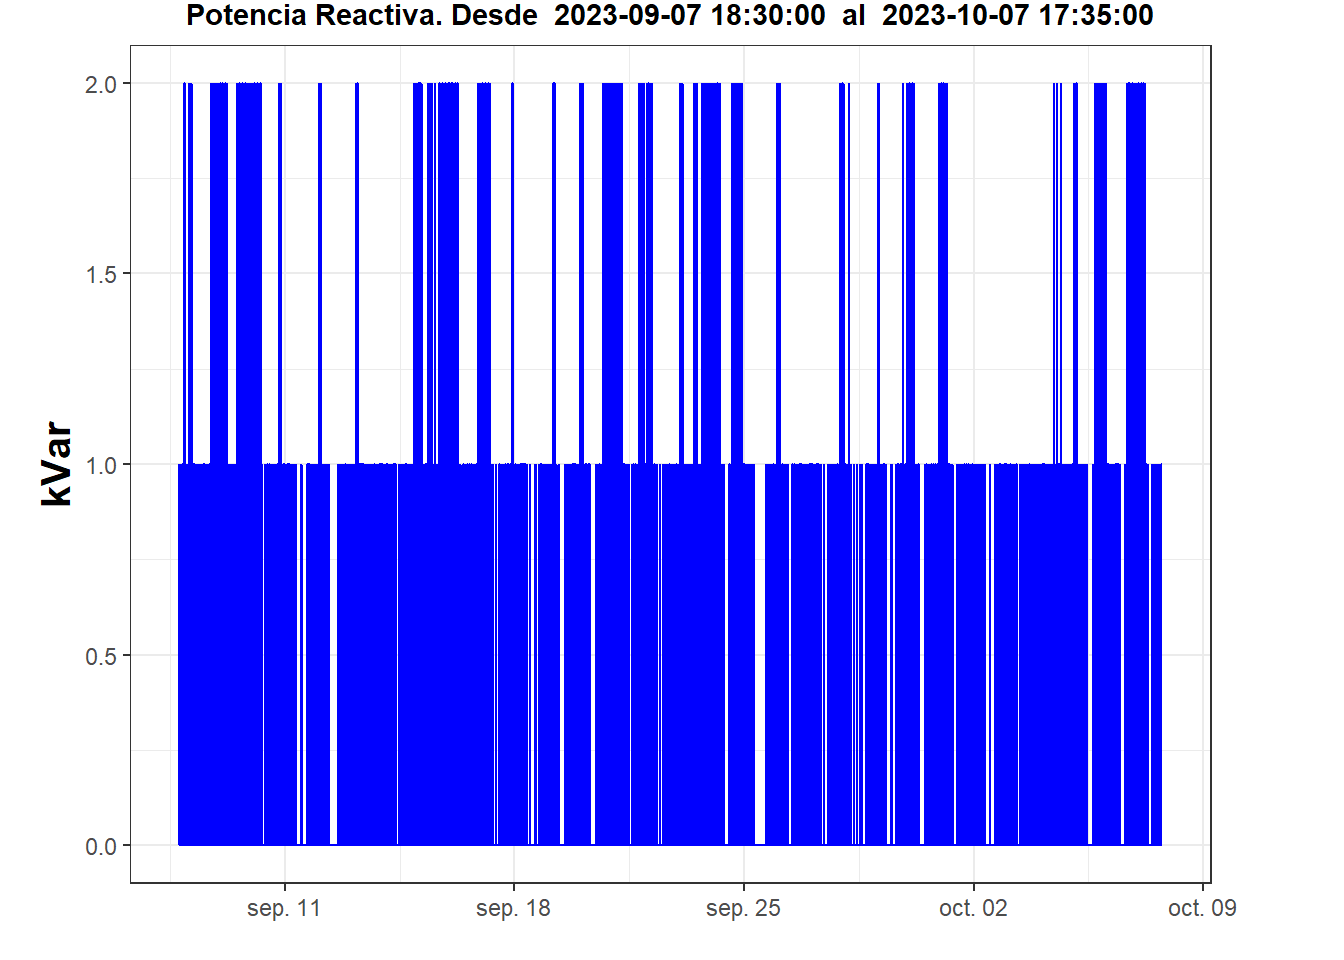Select the kVar y-axis label

click(57, 464)
